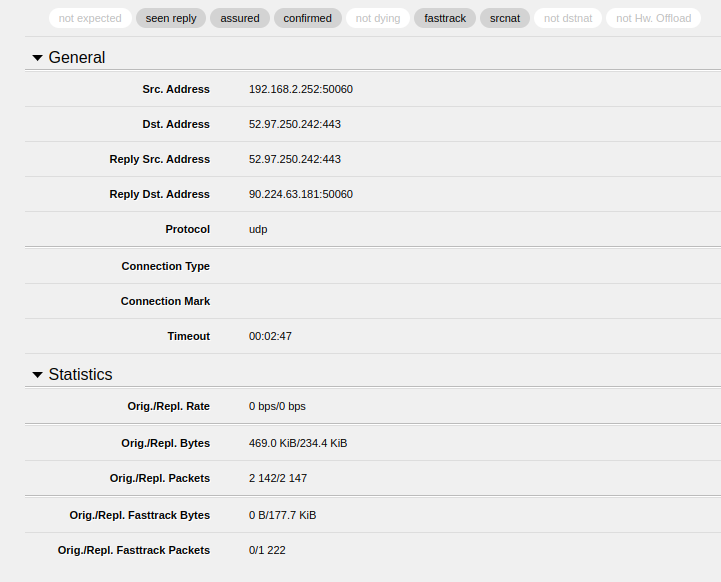The height and width of the screenshot is (582, 721).
Task: Click the Orig./Repl. Fasttrack Bytes label
Action: pyautogui.click(x=140, y=515)
